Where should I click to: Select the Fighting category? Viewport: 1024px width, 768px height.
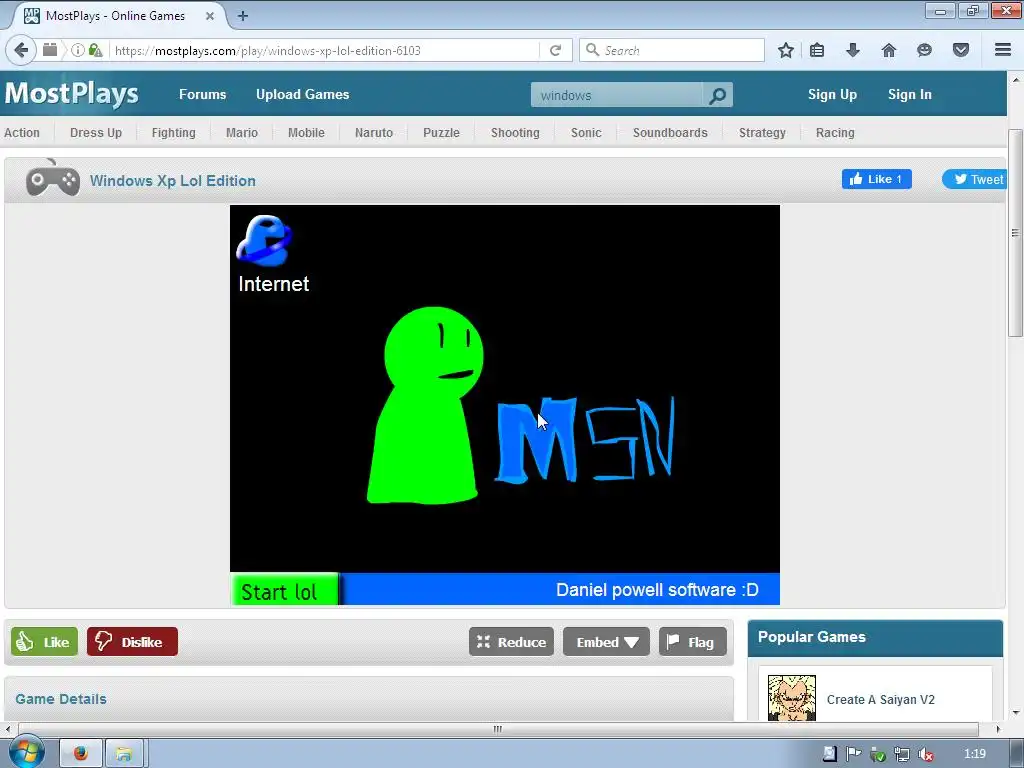(174, 133)
